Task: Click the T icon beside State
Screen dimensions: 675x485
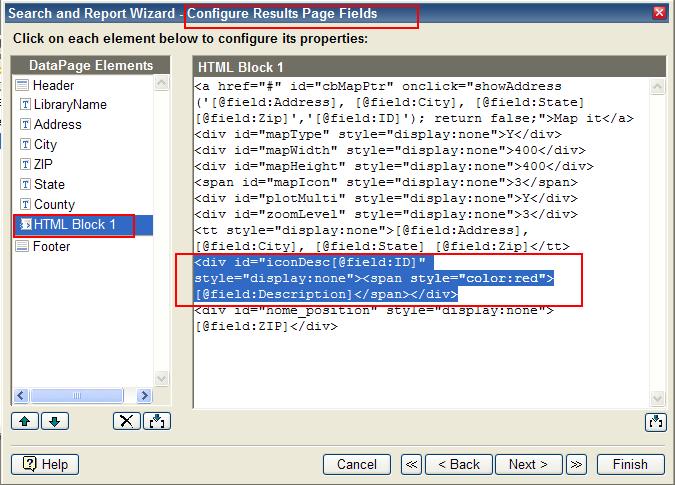Action: coord(25,184)
